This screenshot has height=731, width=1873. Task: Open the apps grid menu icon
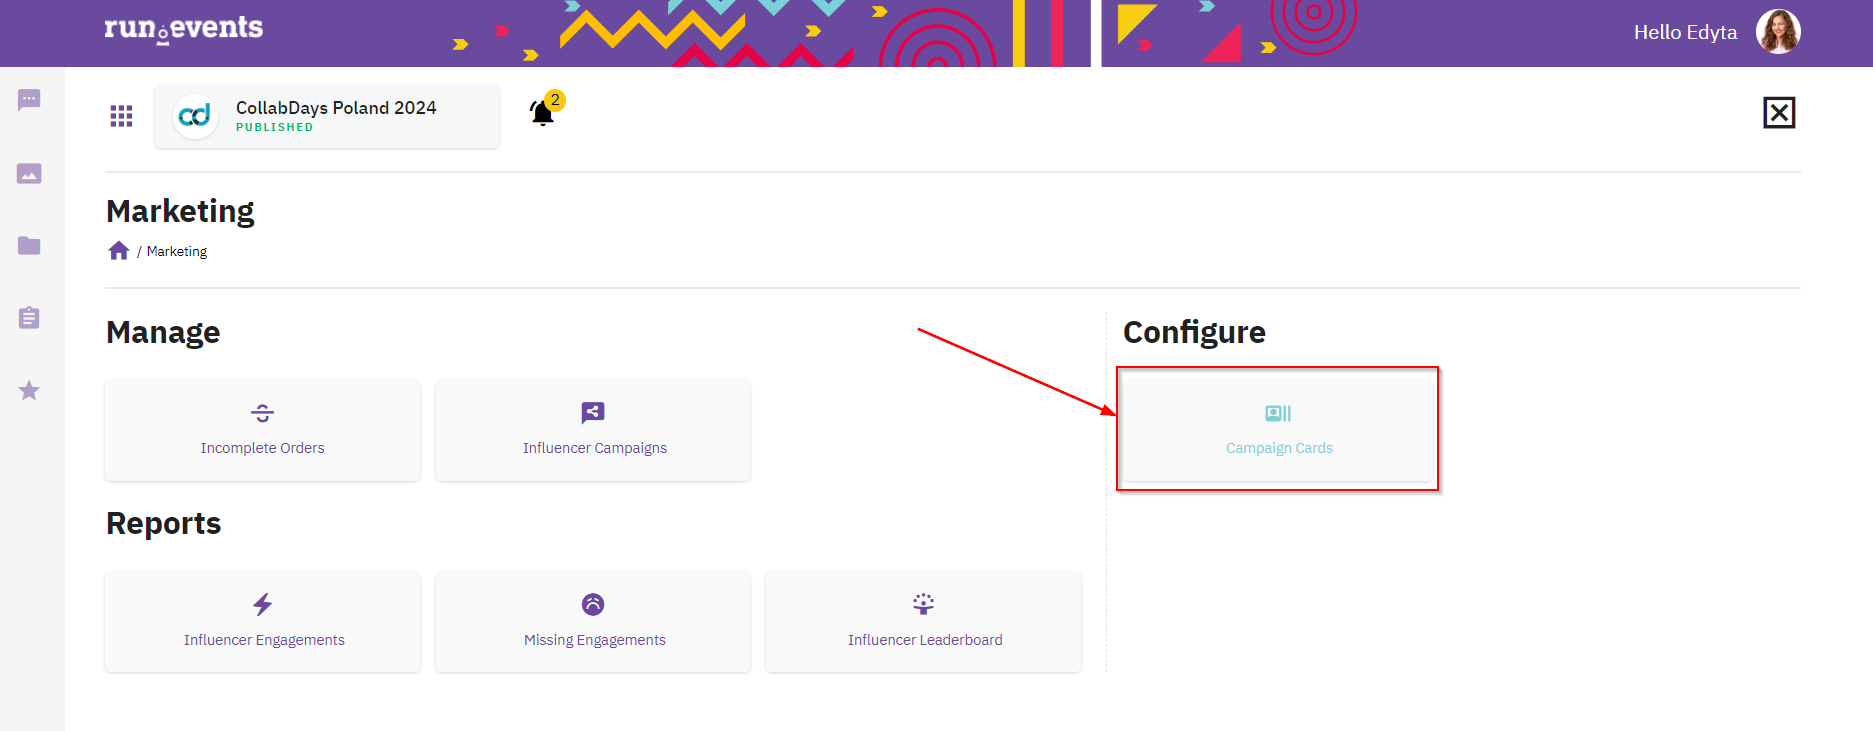(121, 116)
